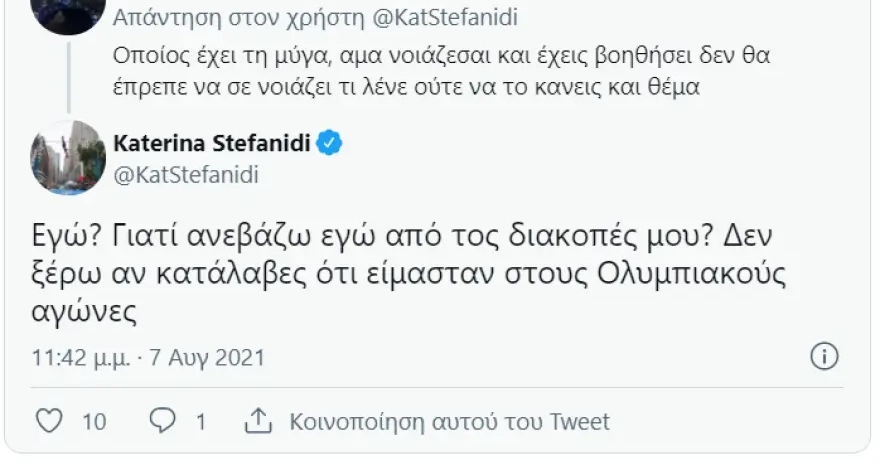Click the like count 10

pyautogui.click(x=94, y=421)
